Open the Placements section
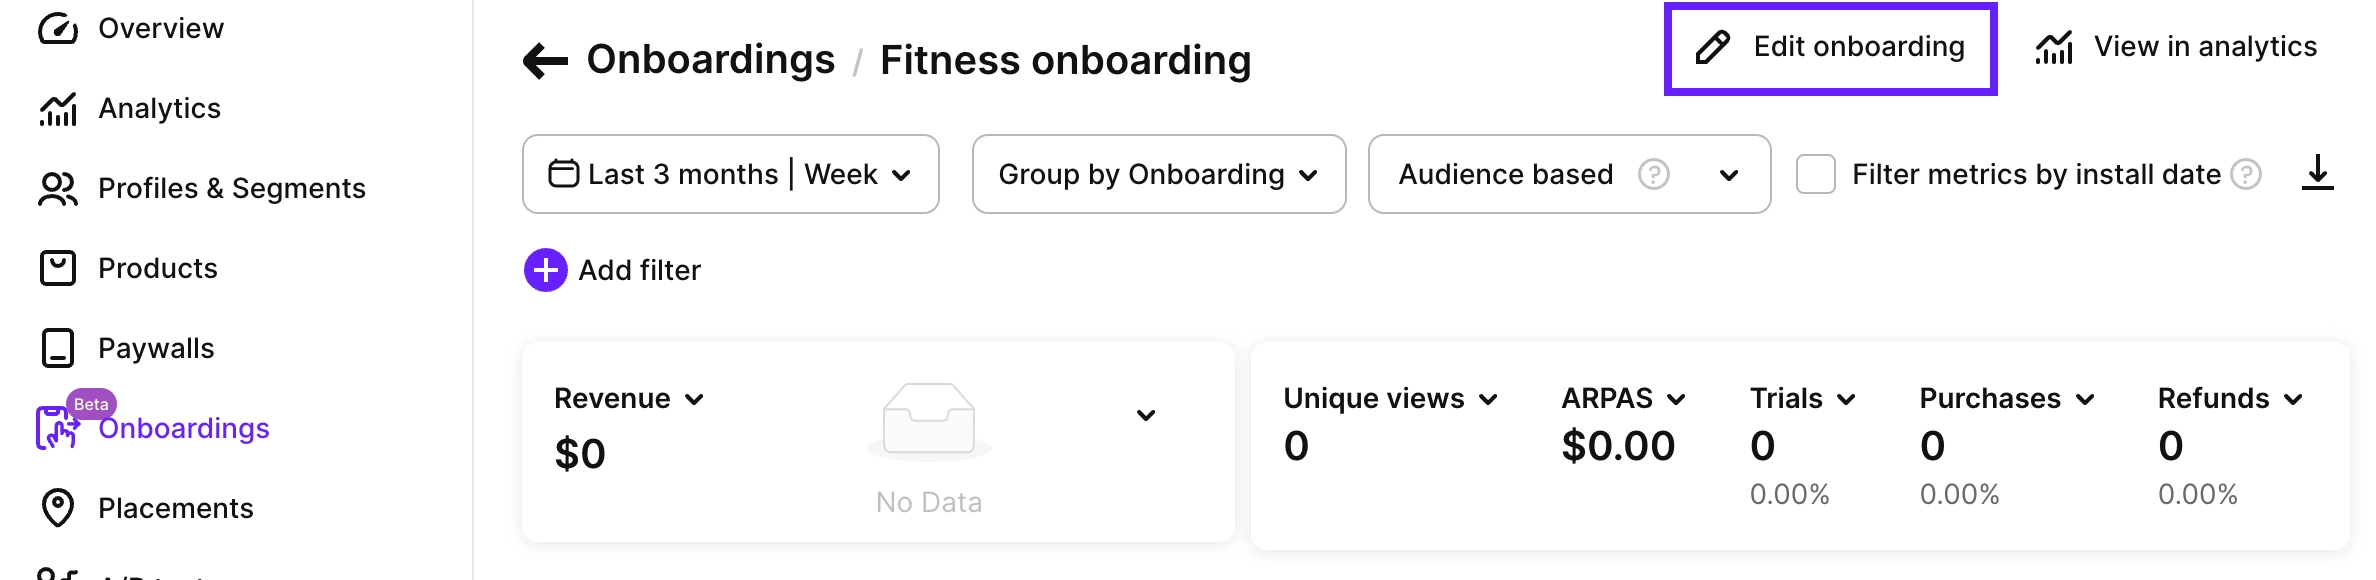2376x580 pixels. point(176,508)
